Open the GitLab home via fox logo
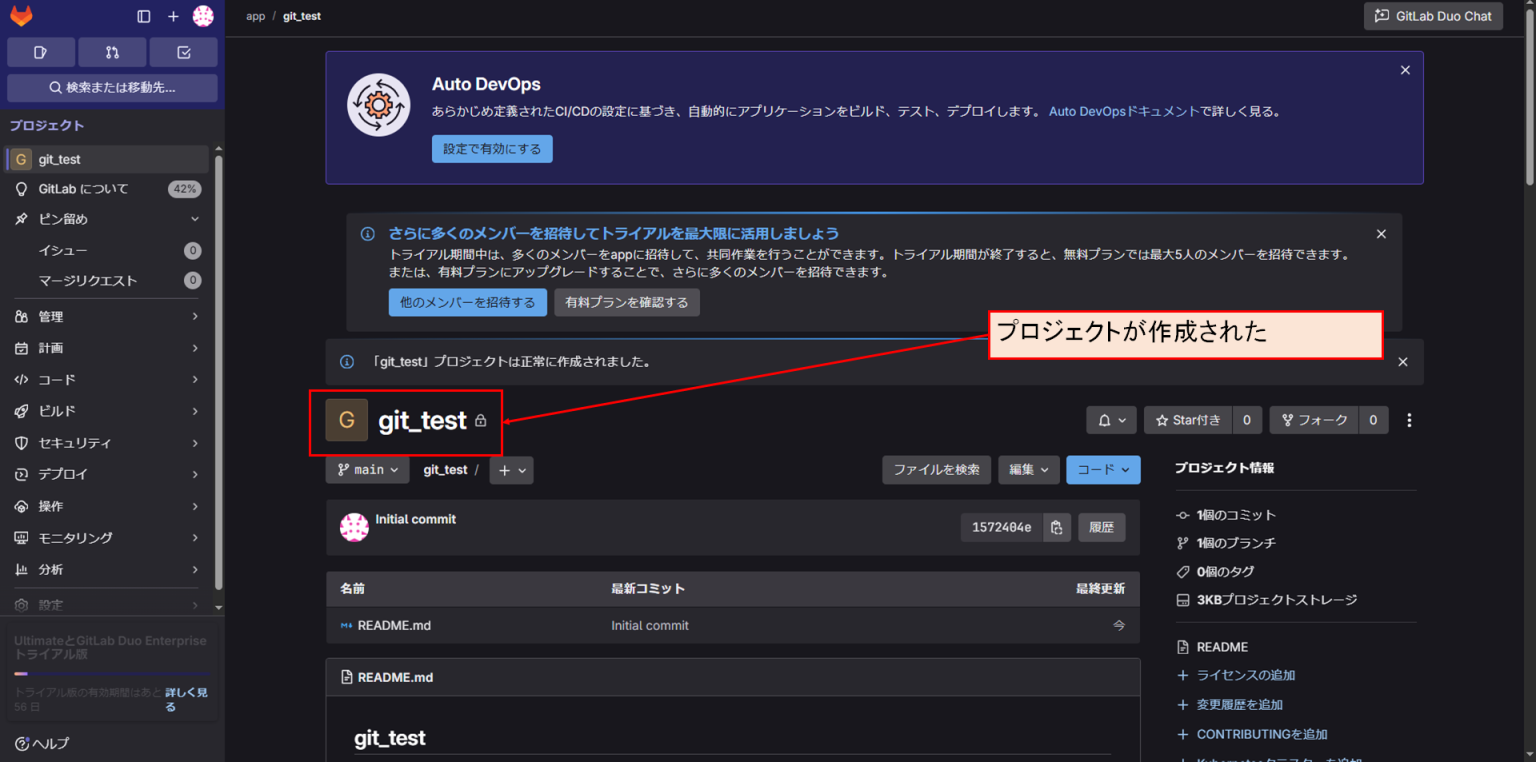 21,15
